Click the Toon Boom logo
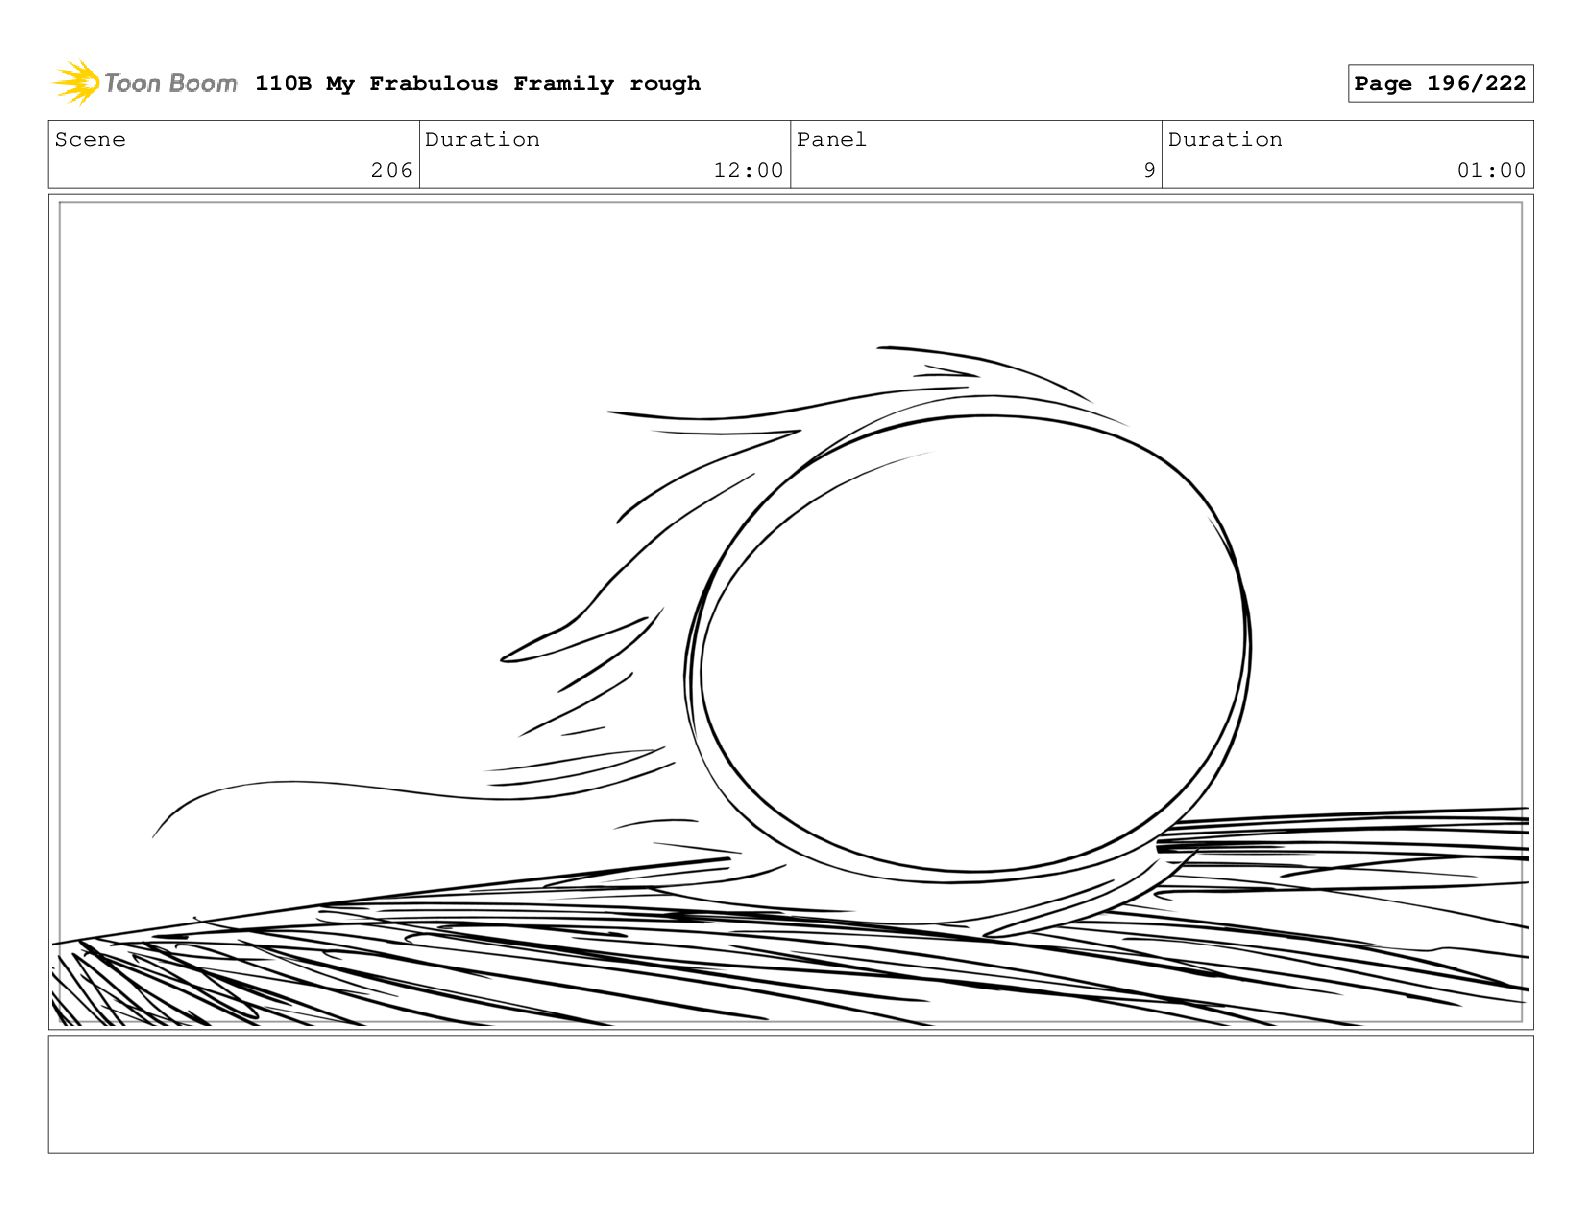Screen dimensions: 1582x1225 pyautogui.click(x=145, y=83)
